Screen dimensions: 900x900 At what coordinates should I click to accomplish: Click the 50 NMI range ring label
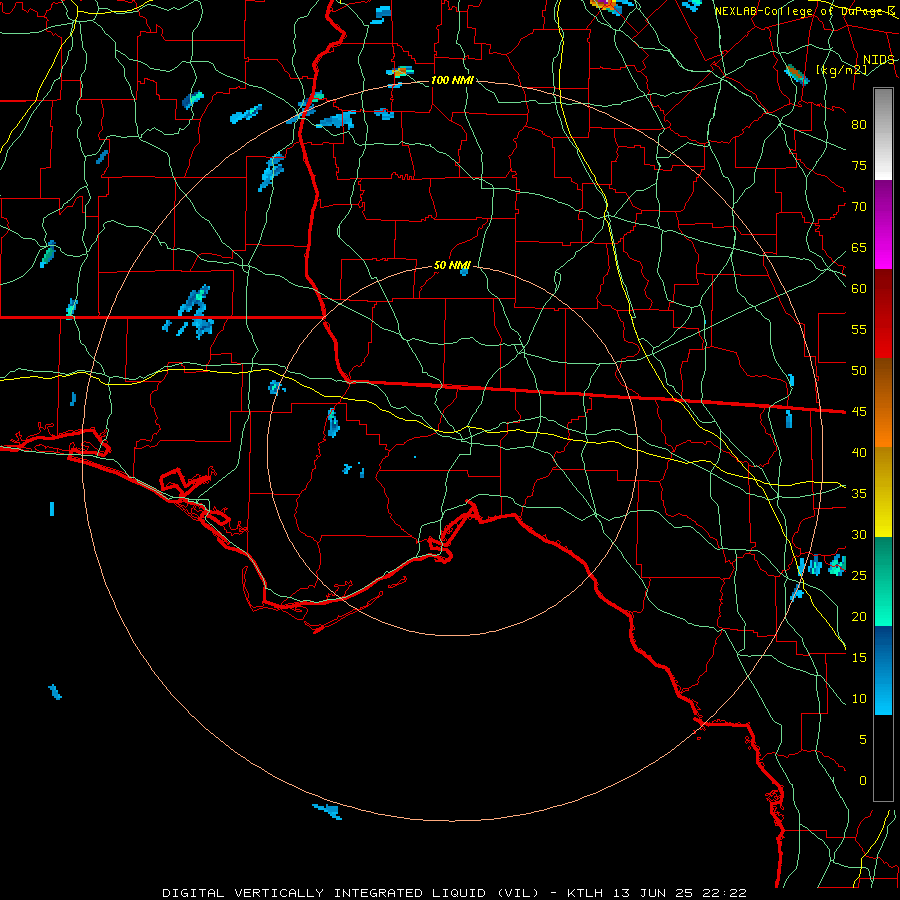coord(452,265)
